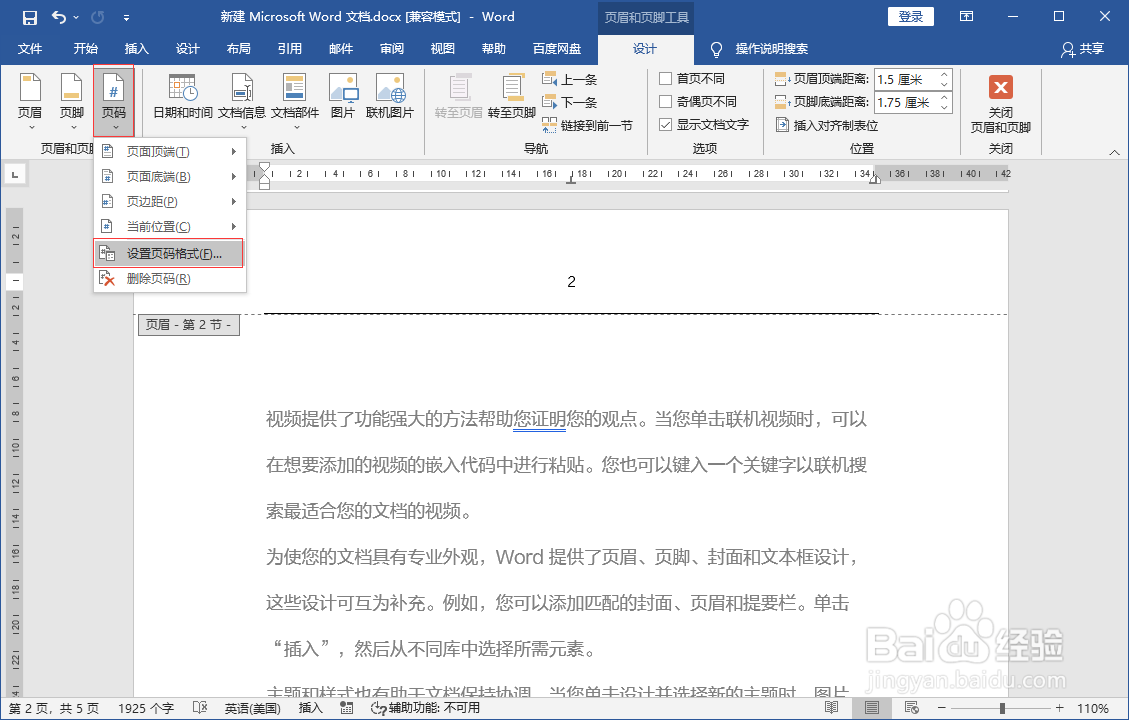This screenshot has width=1129, height=720.
Task: Jump to 上一条 previous section
Action: (570, 79)
